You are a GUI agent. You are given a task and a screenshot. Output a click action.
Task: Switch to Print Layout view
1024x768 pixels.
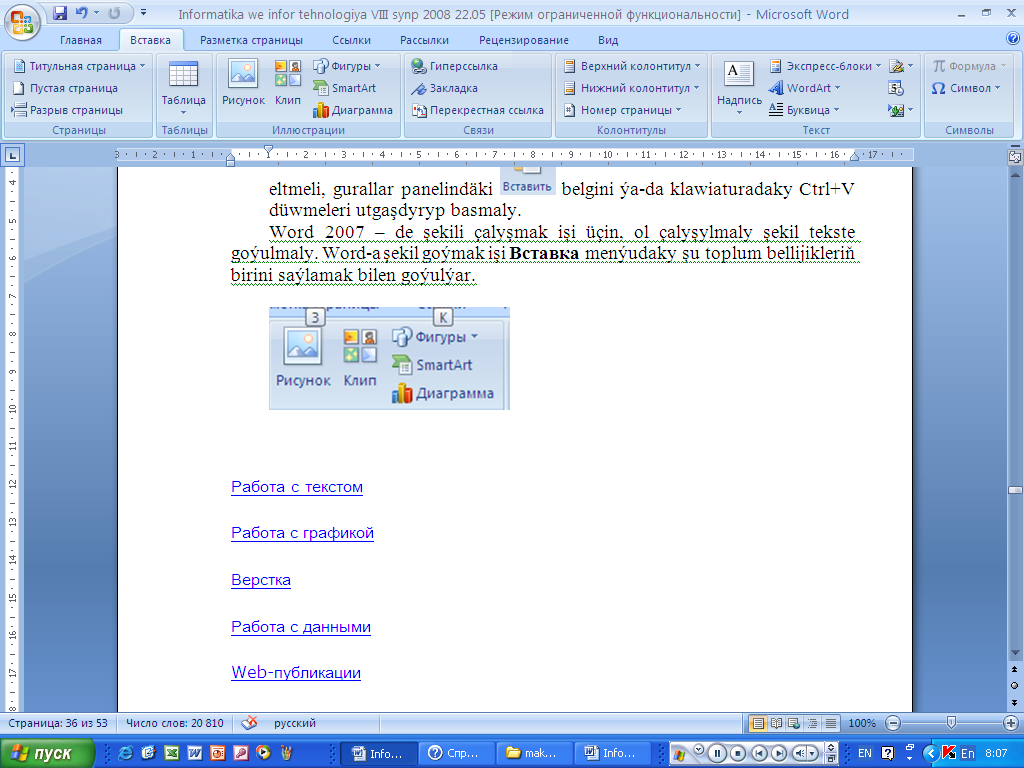(758, 723)
